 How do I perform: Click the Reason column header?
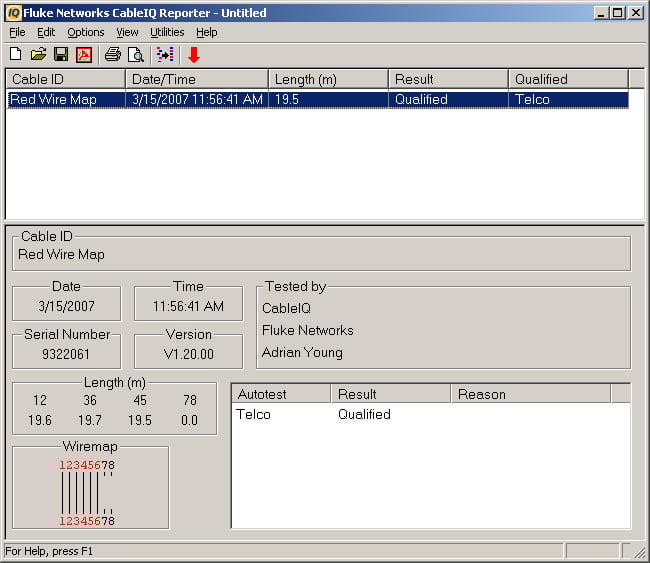(531, 394)
